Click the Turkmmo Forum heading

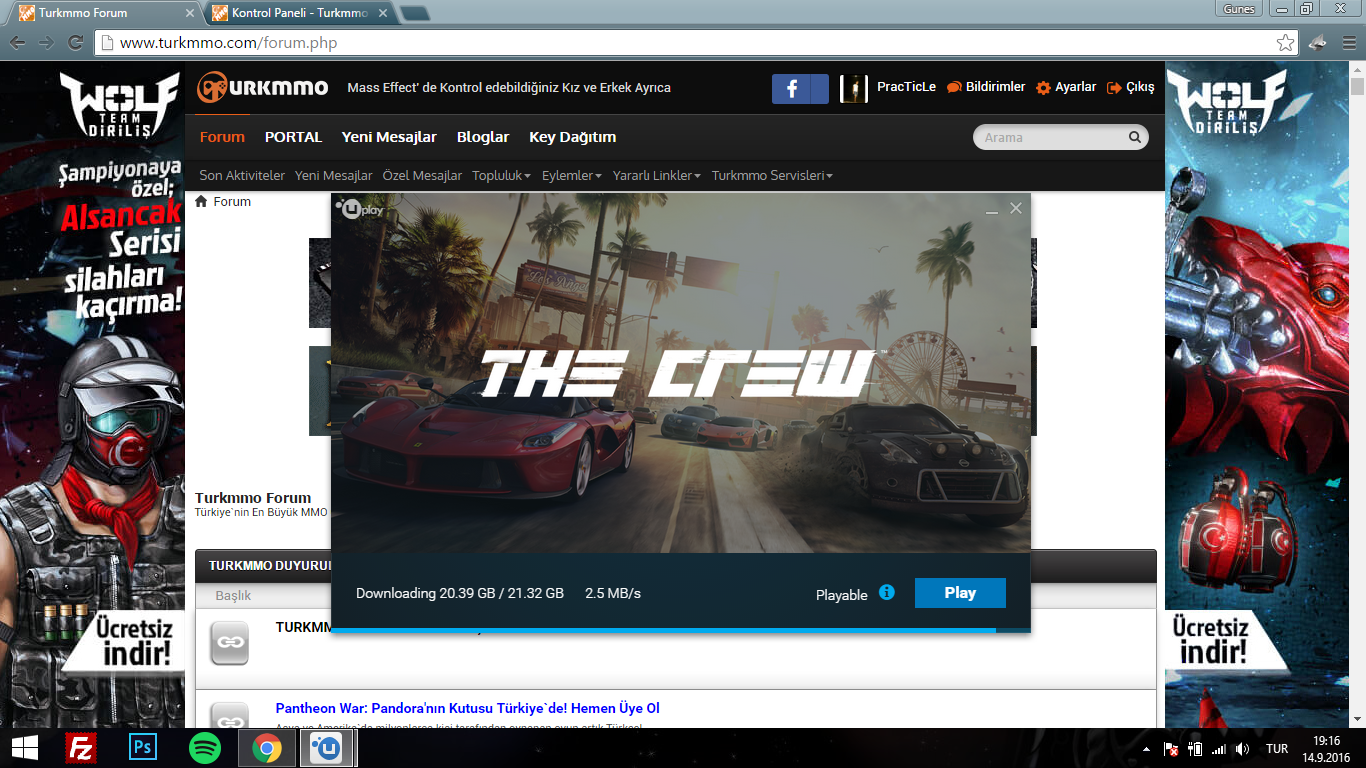pos(253,498)
